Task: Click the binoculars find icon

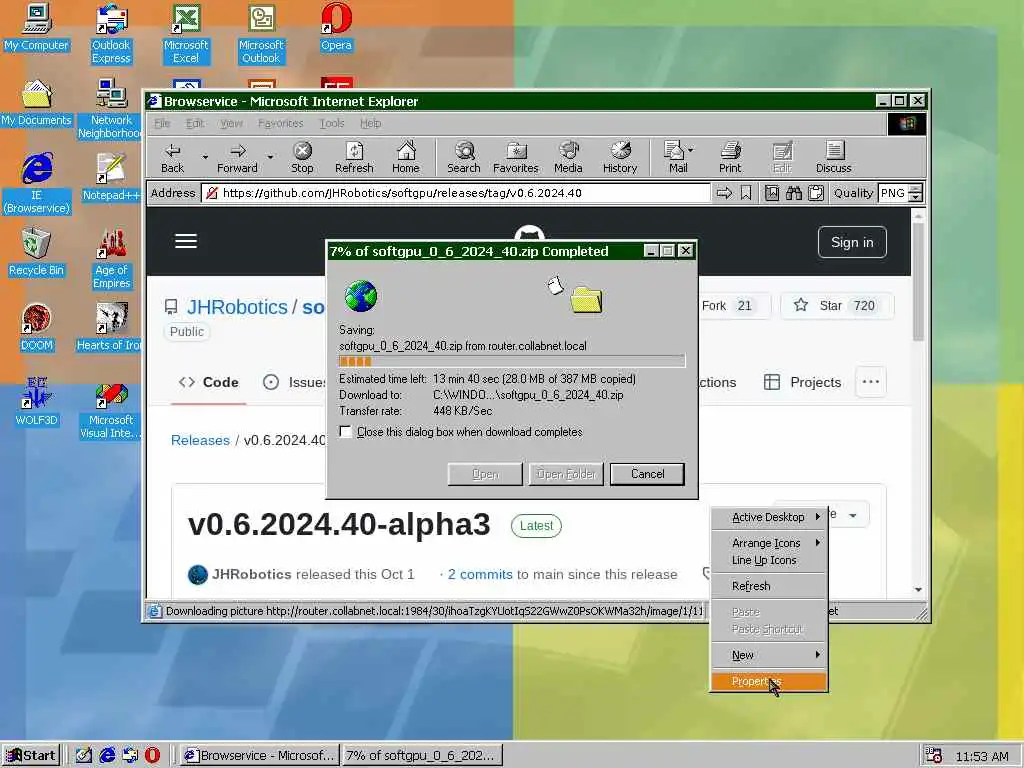Action: (794, 193)
